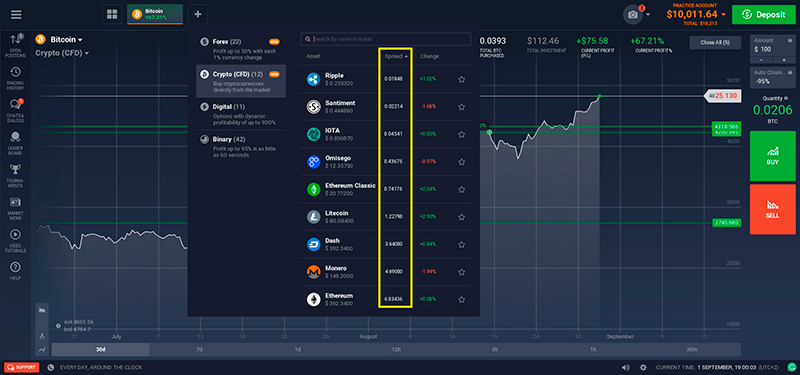Set chart timeframe to 3h
The width and height of the screenshot is (800, 375).
[494, 349]
